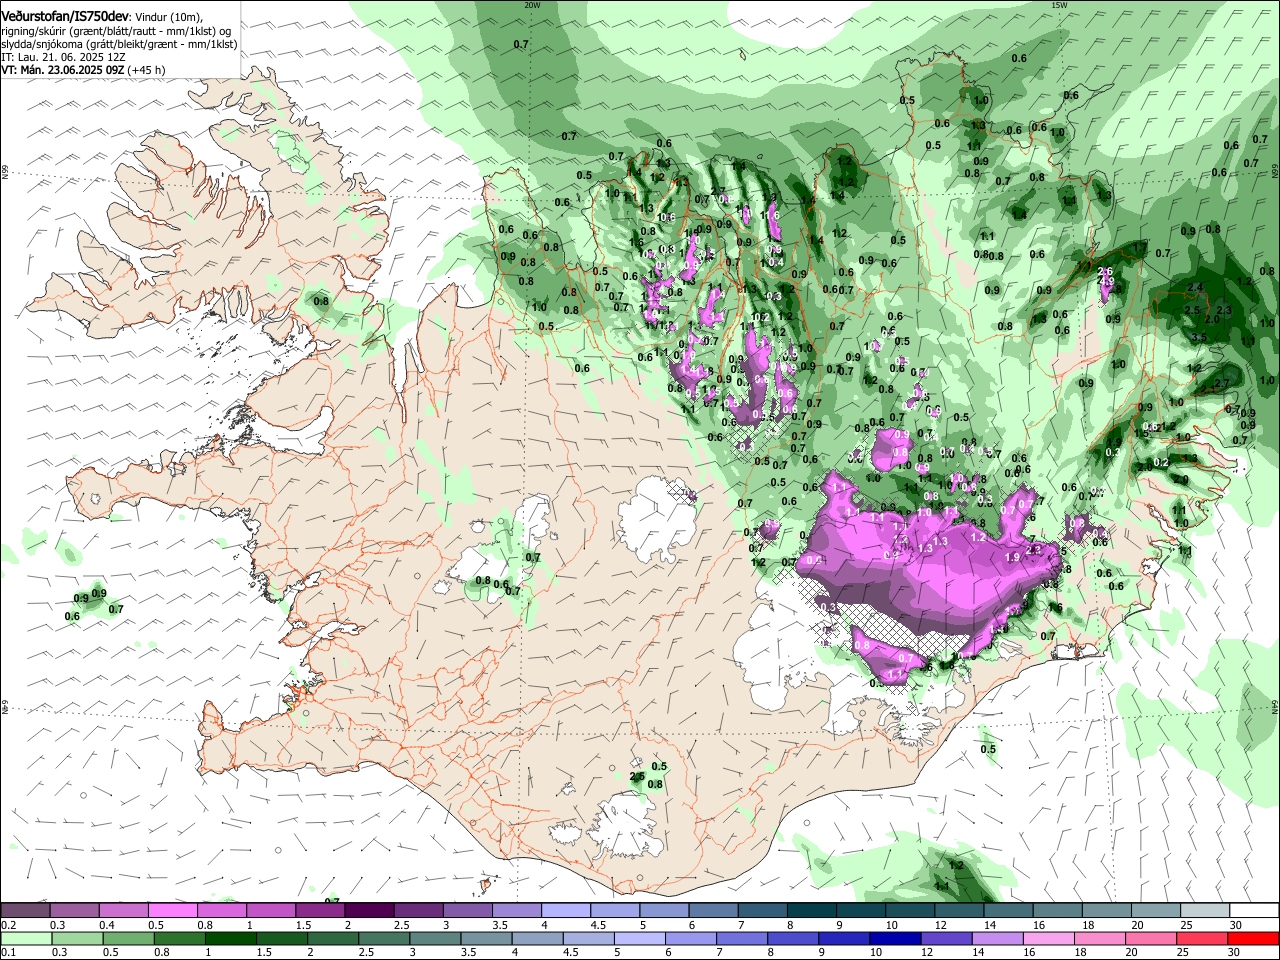
Task: Click the 'VT: Mán. 23.06.2025 09Z (+45 h)' line
Action: click(83, 70)
